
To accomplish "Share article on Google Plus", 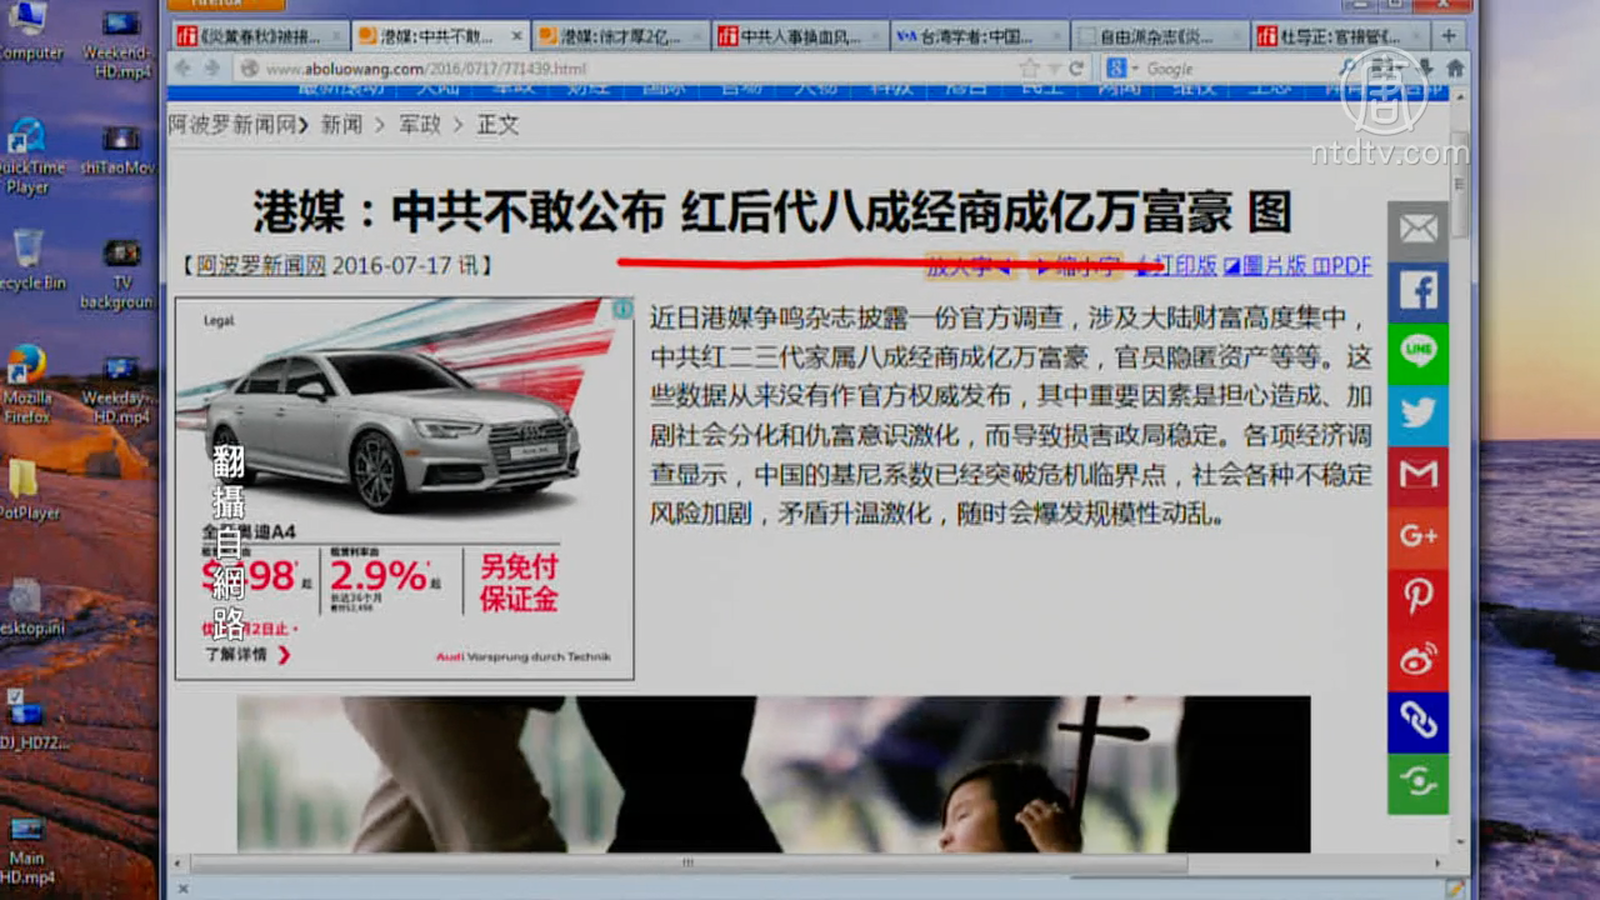I will pos(1417,536).
